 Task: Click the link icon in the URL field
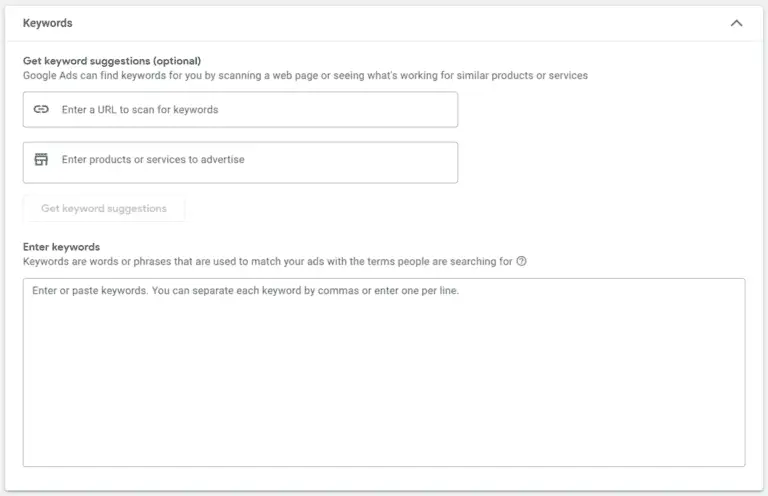pyautogui.click(x=41, y=109)
